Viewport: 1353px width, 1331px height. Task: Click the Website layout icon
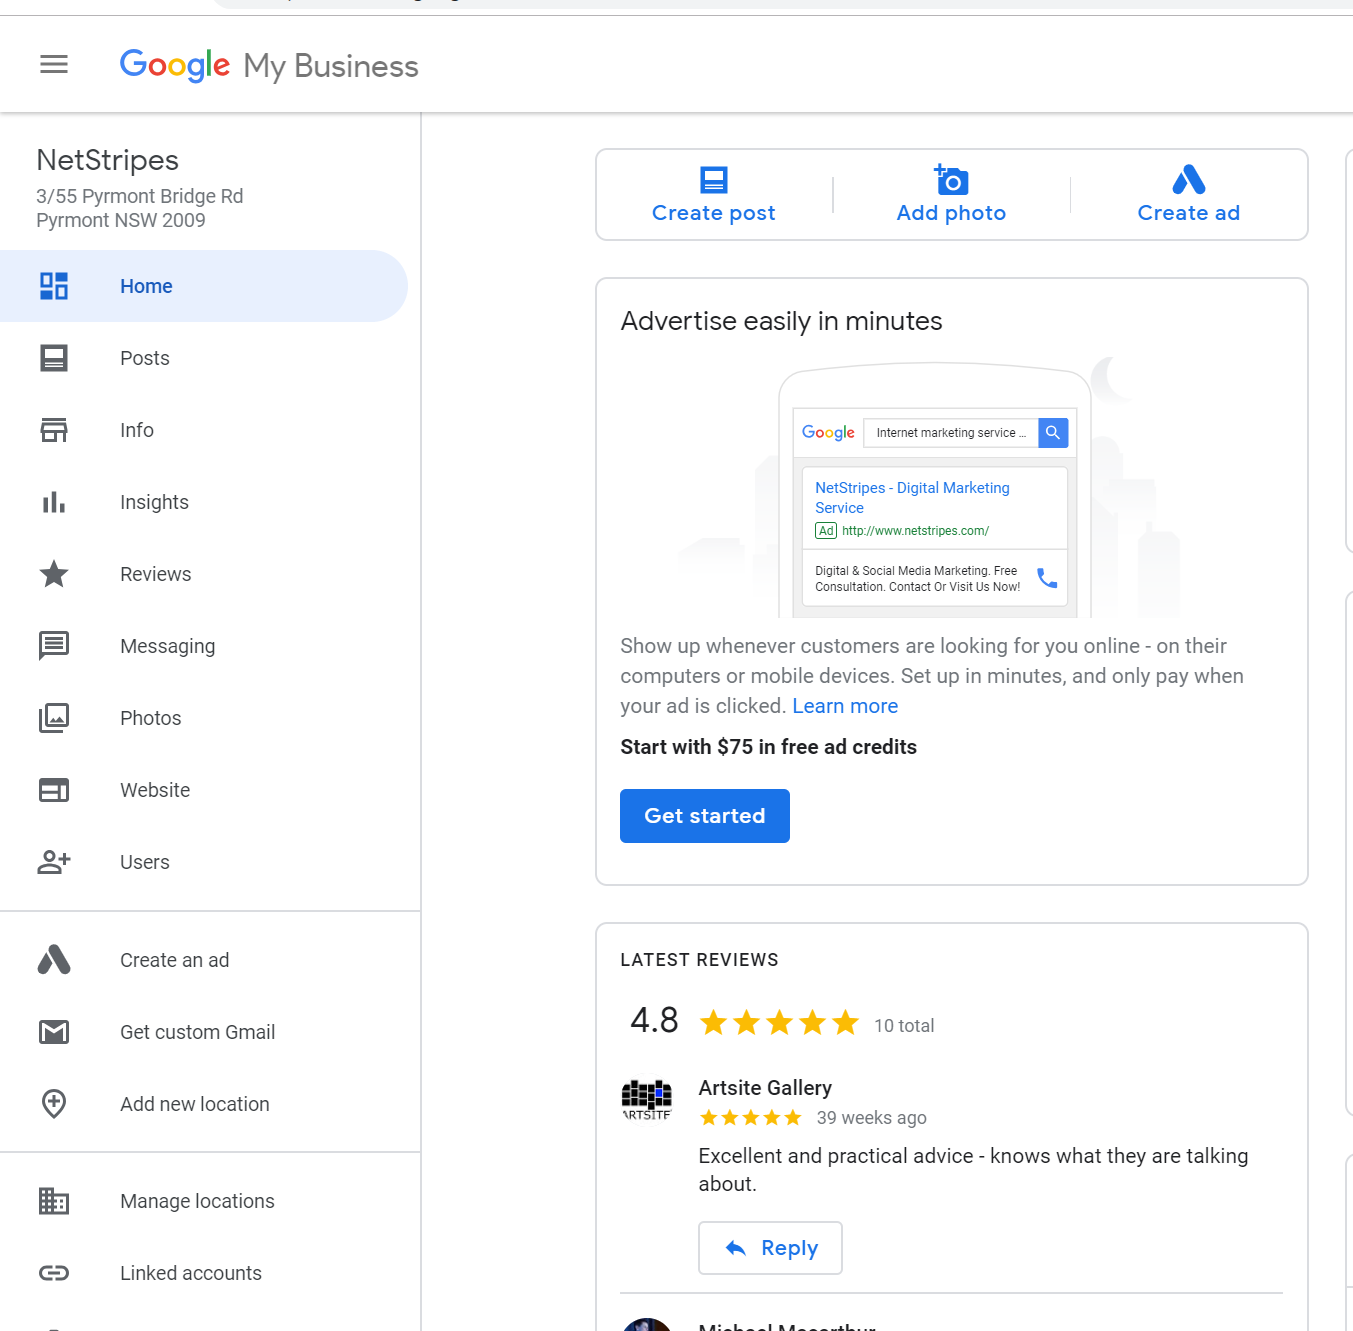click(54, 790)
